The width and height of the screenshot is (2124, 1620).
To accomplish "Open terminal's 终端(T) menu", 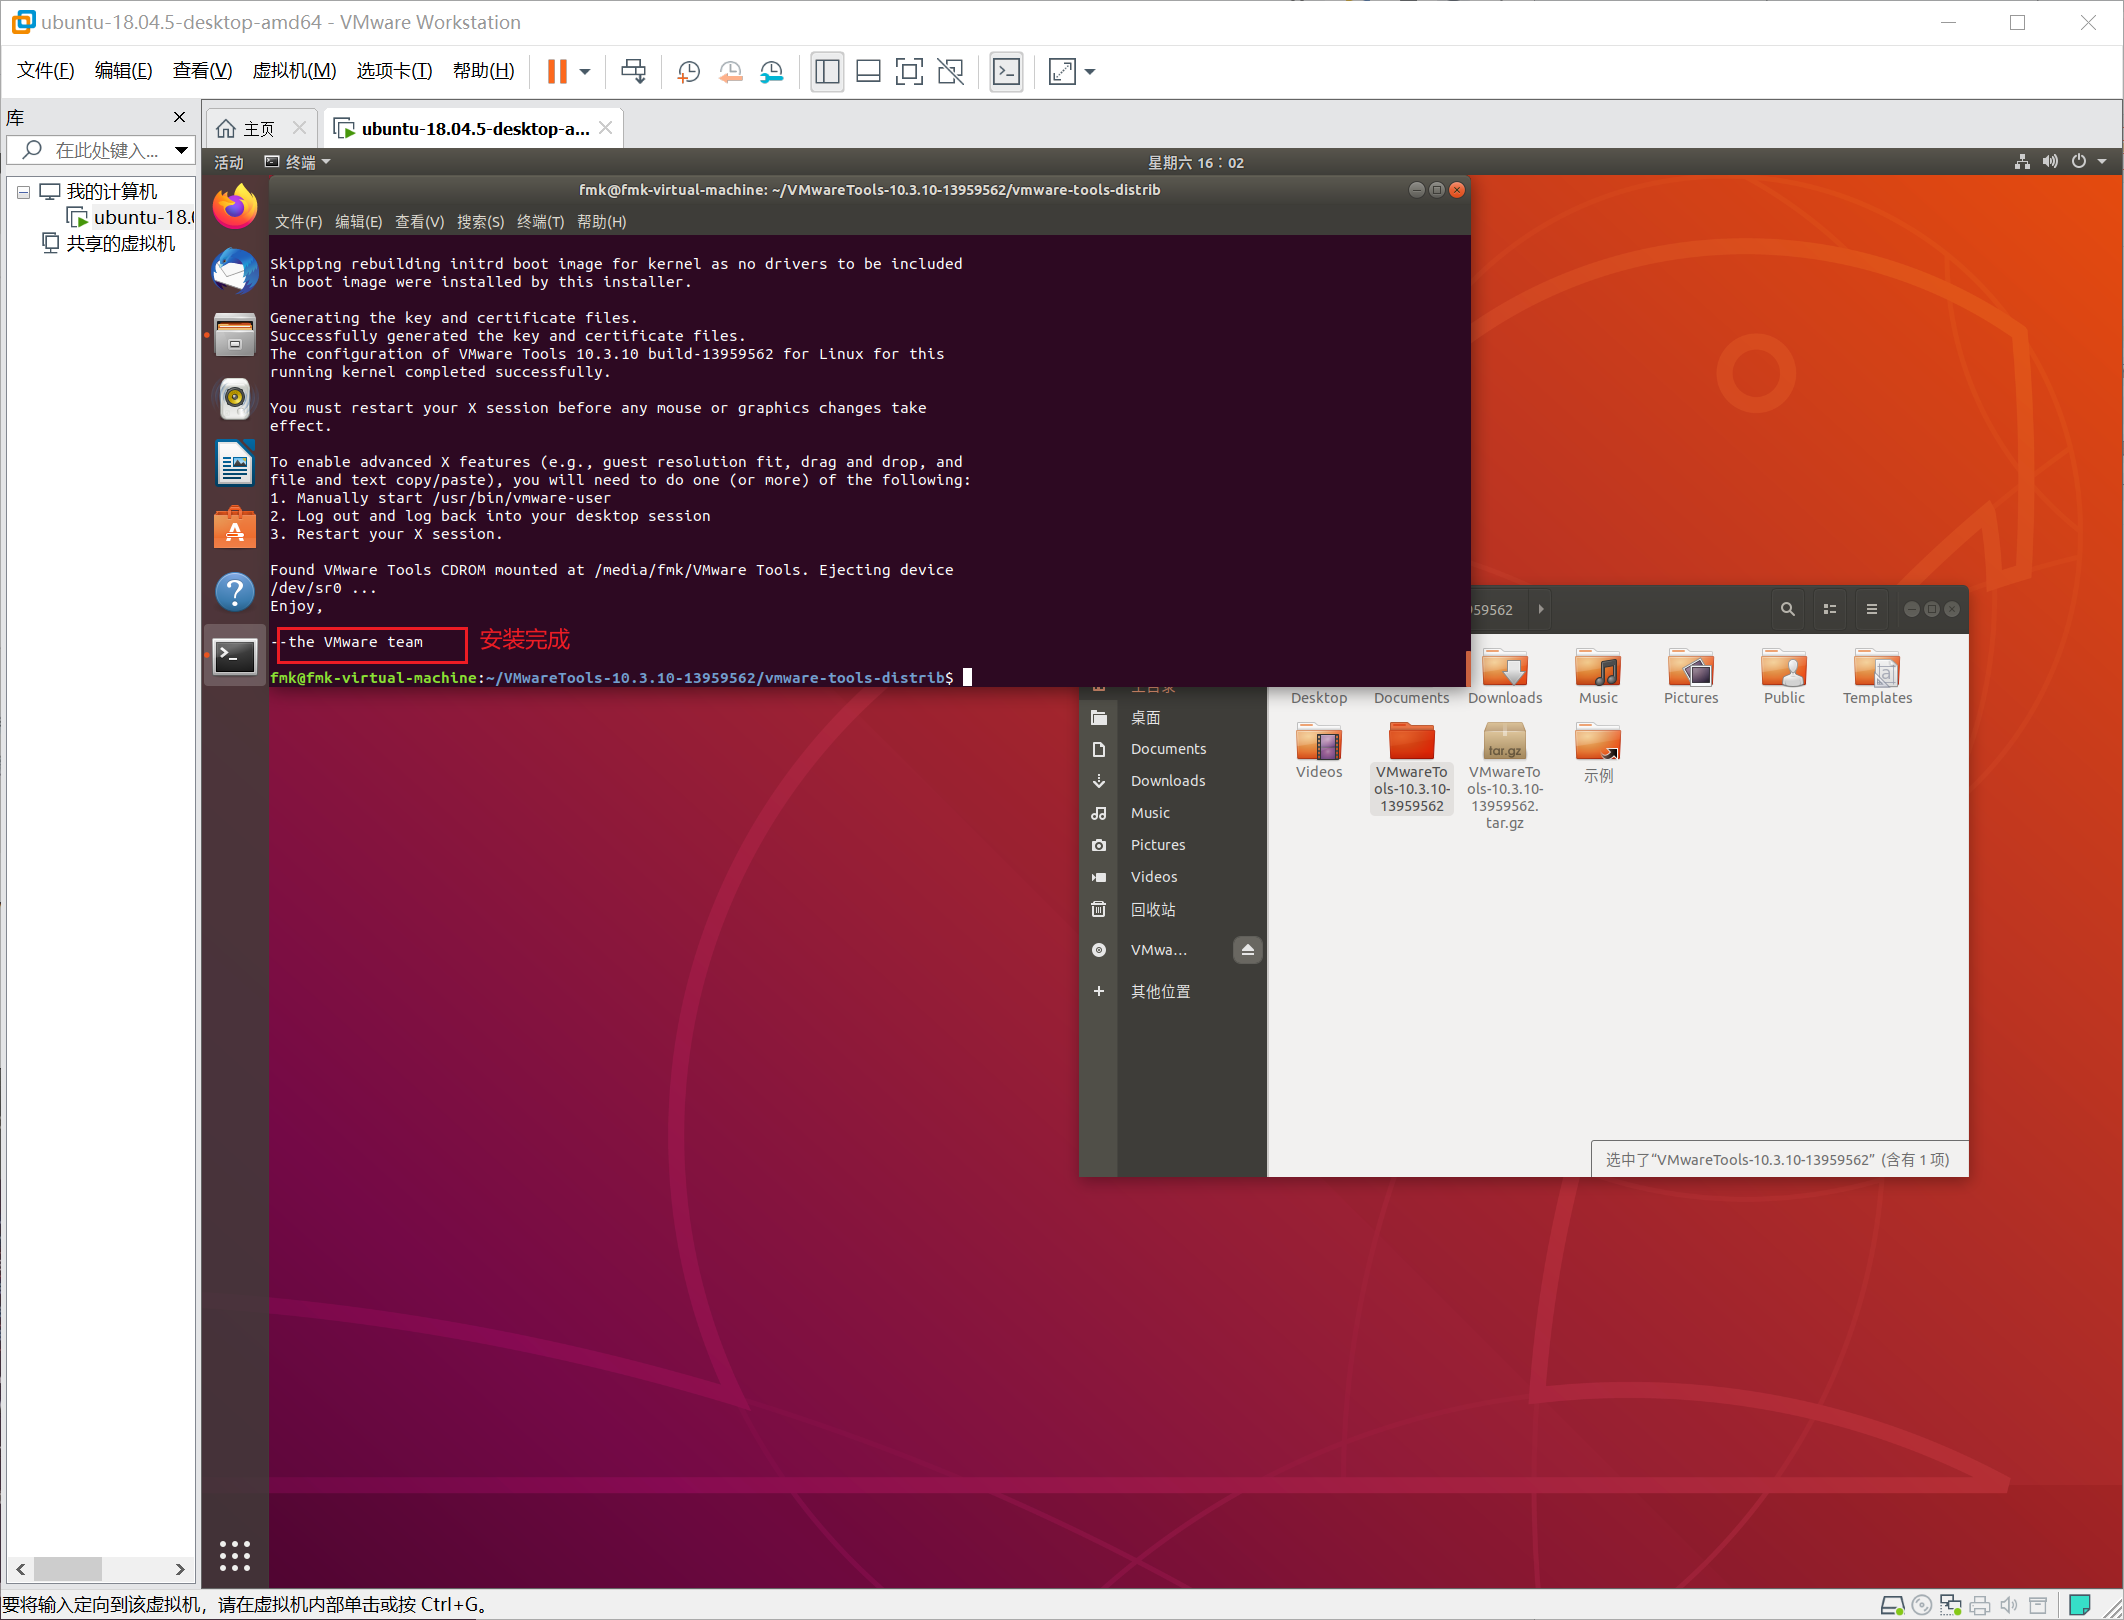I will [x=540, y=222].
